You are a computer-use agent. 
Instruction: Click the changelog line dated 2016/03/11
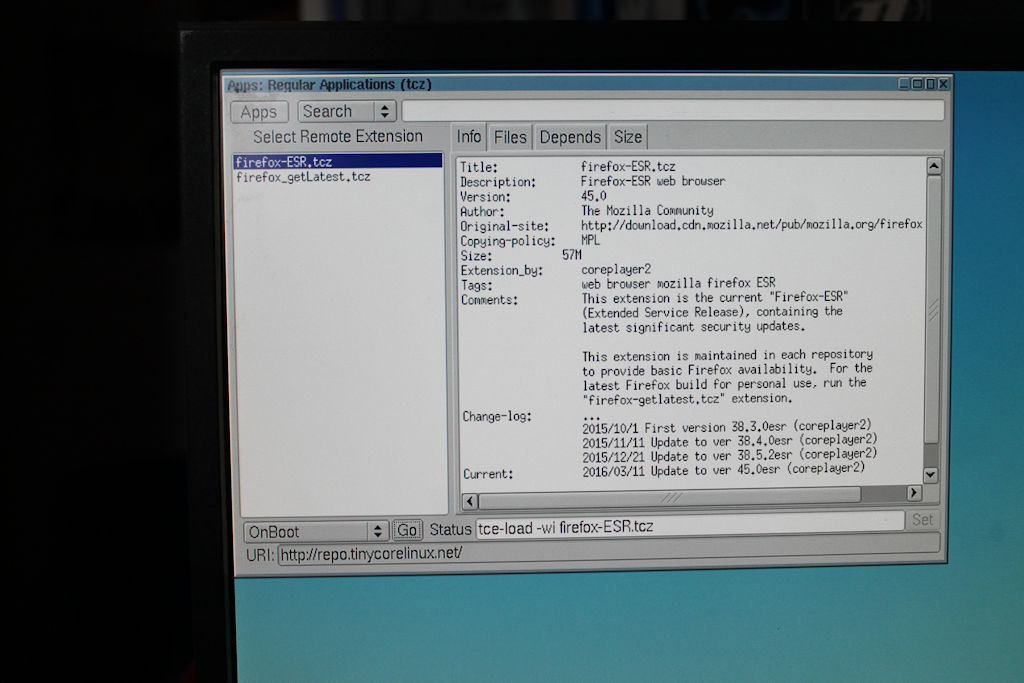tap(723, 470)
